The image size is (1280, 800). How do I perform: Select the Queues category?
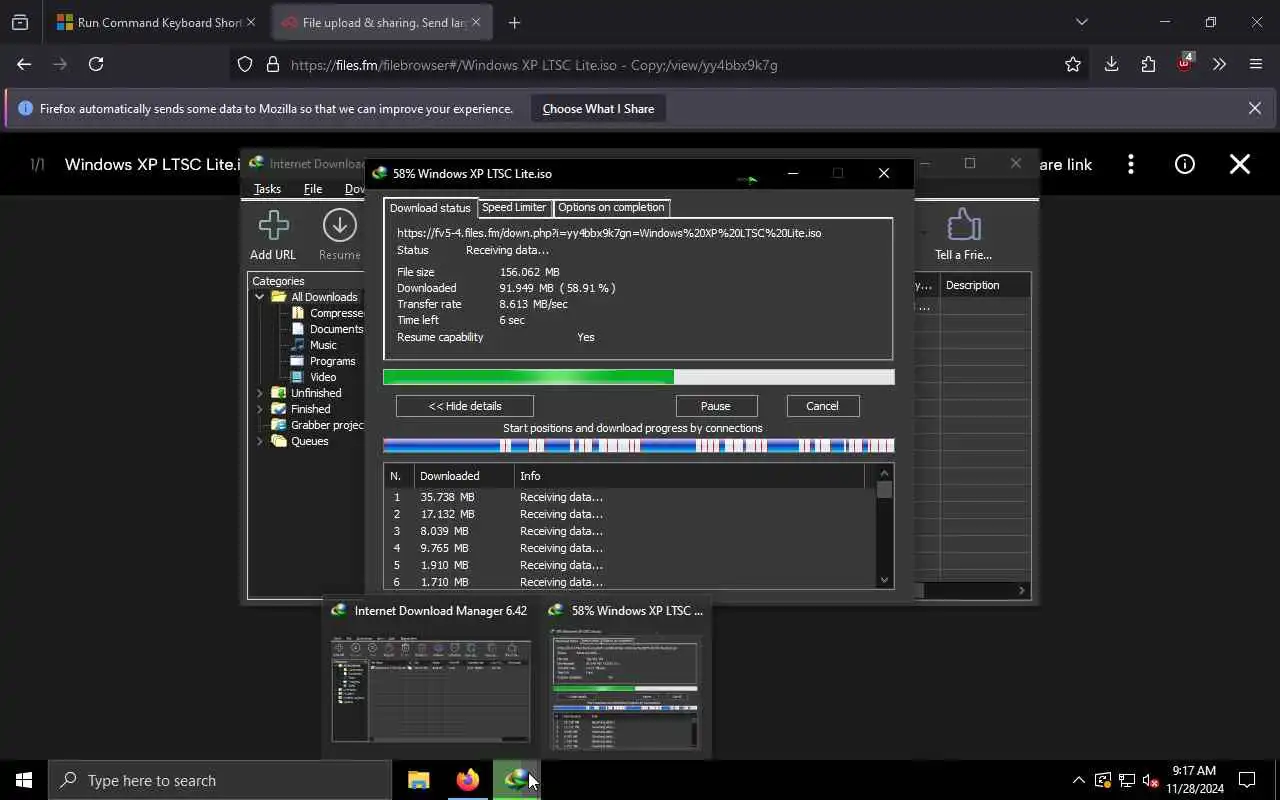click(300, 441)
